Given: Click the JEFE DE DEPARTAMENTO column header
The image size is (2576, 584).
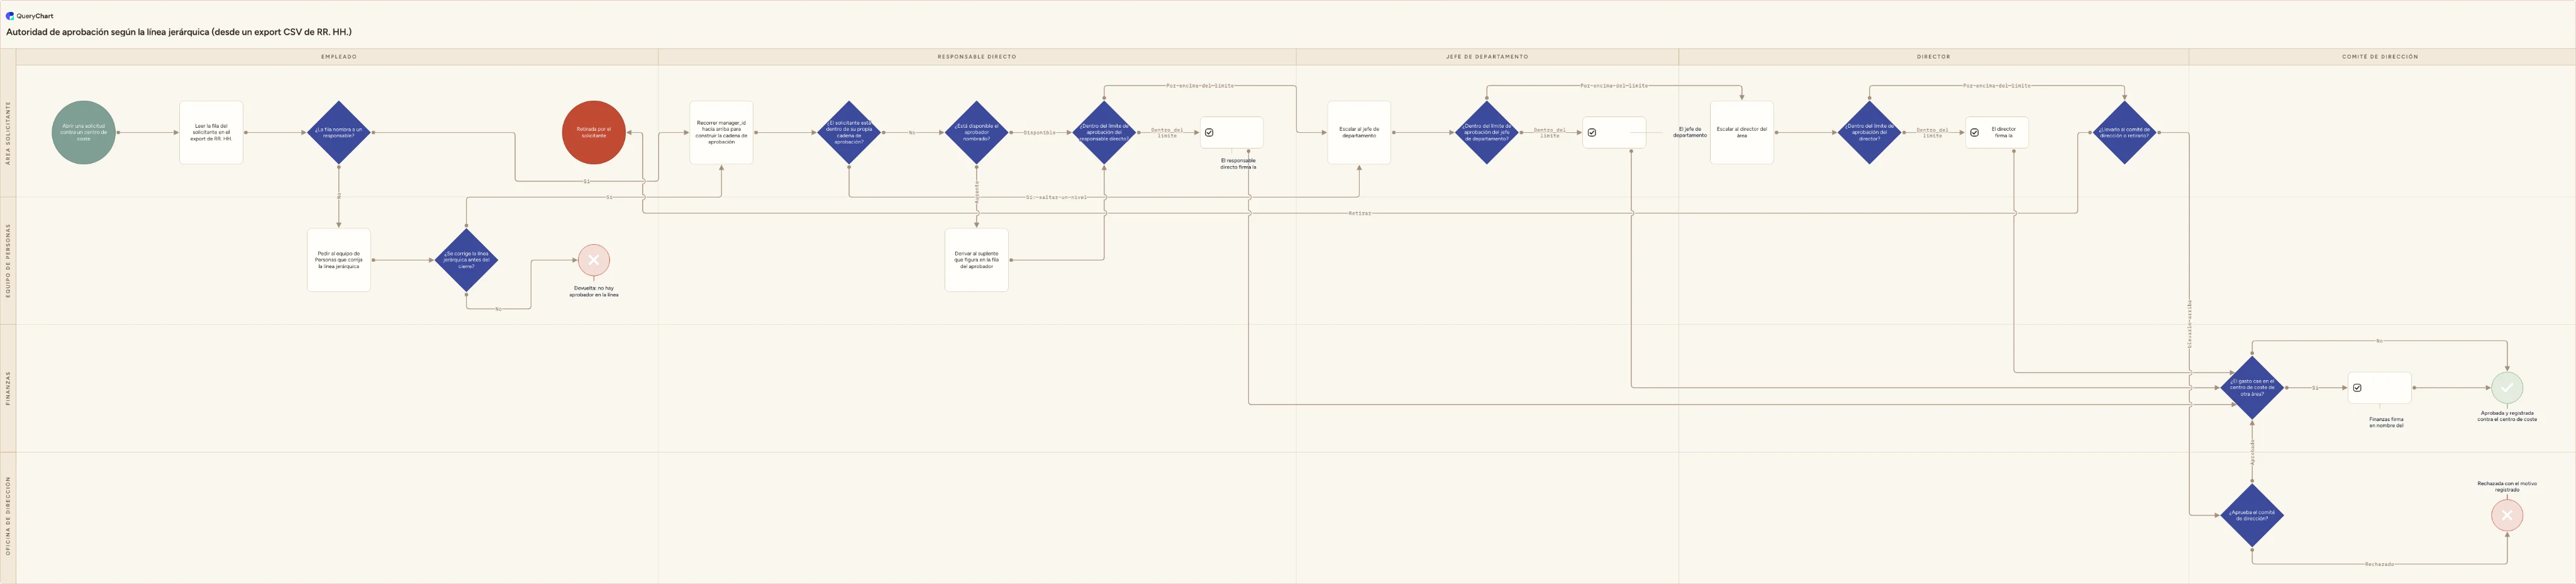Looking at the screenshot, I should point(1487,57).
